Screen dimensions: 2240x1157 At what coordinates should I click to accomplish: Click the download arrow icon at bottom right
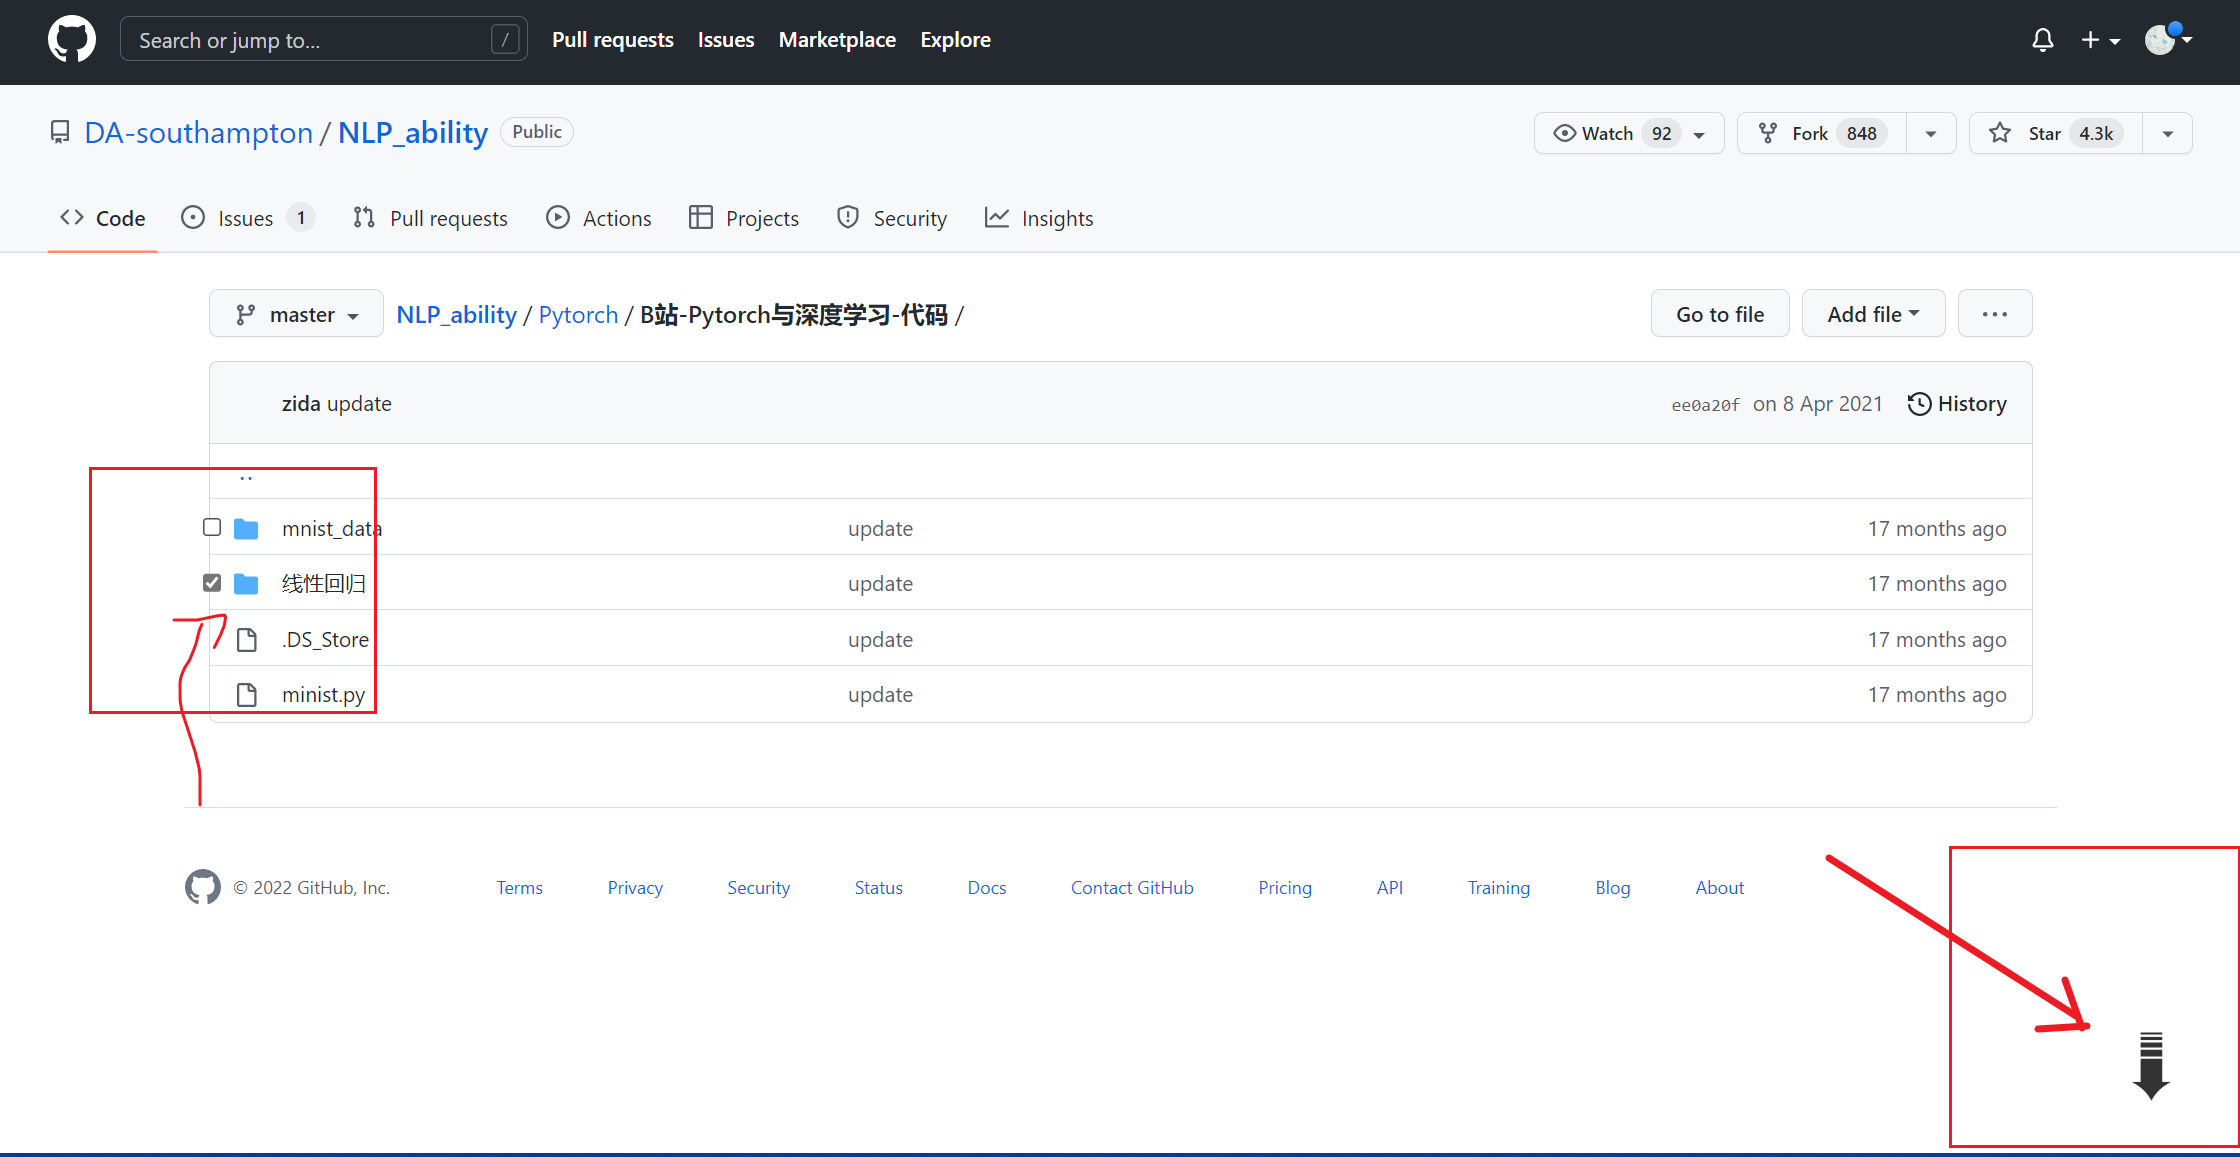click(x=2151, y=1066)
